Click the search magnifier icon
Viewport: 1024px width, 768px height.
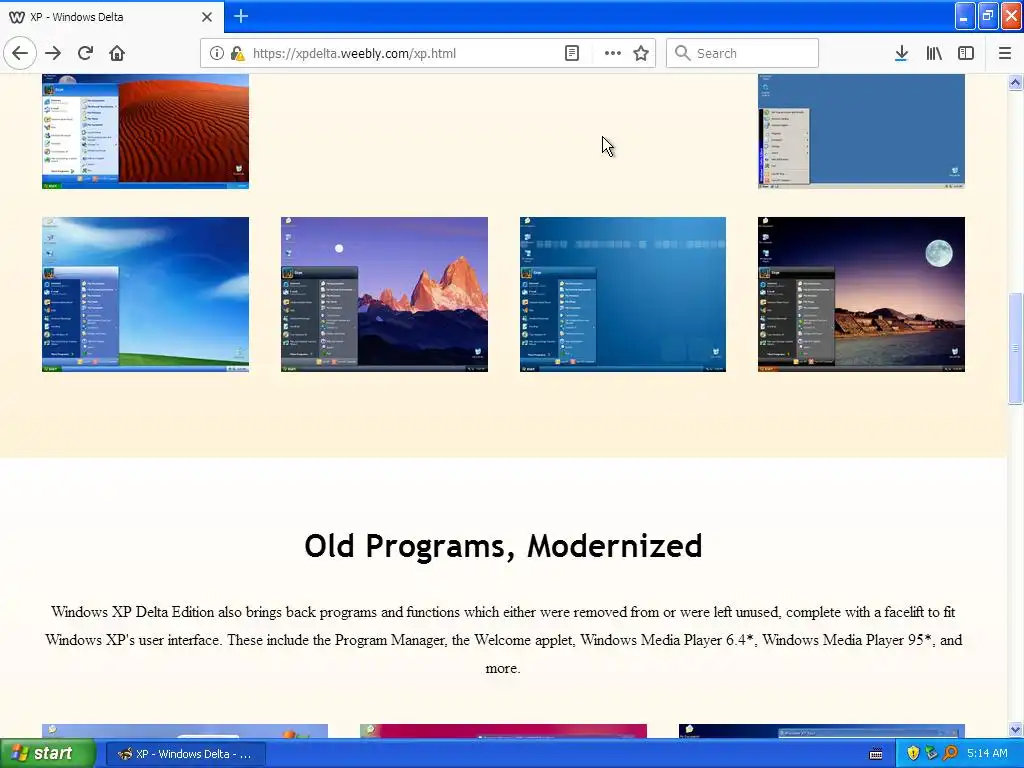pos(682,53)
